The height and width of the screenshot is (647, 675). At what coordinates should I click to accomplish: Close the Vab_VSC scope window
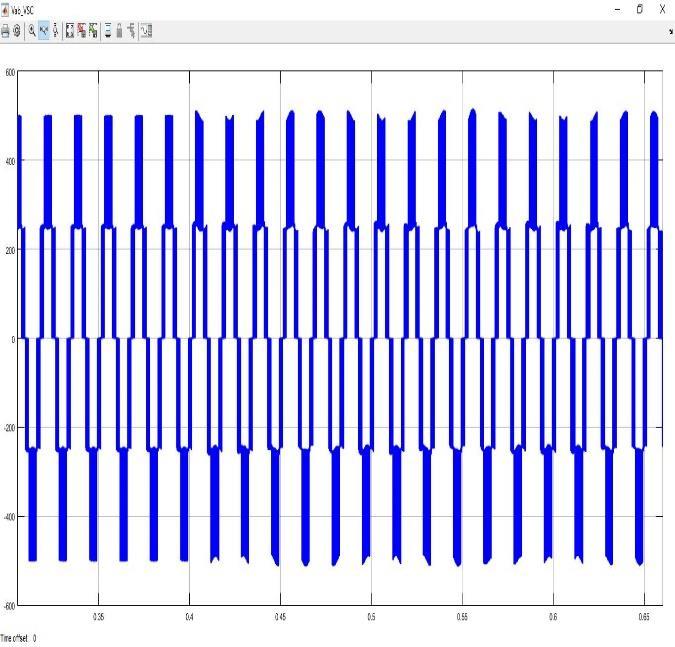point(663,9)
